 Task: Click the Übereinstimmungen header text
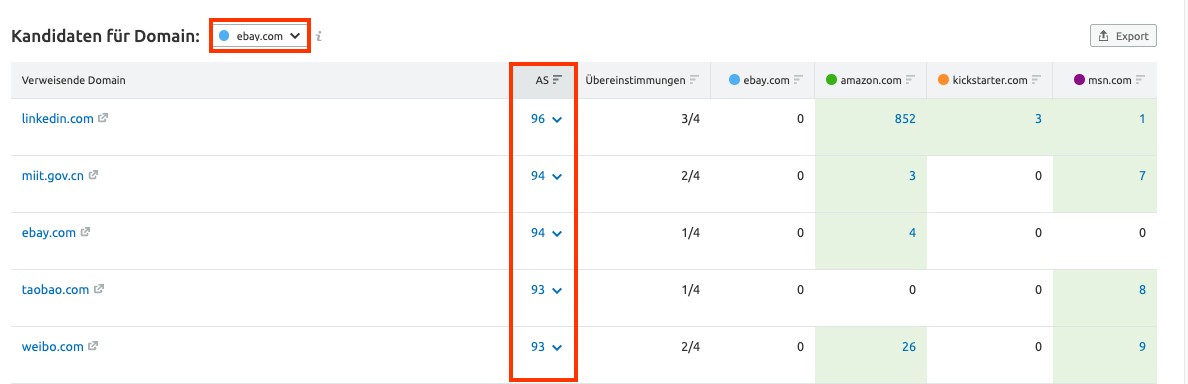635,80
